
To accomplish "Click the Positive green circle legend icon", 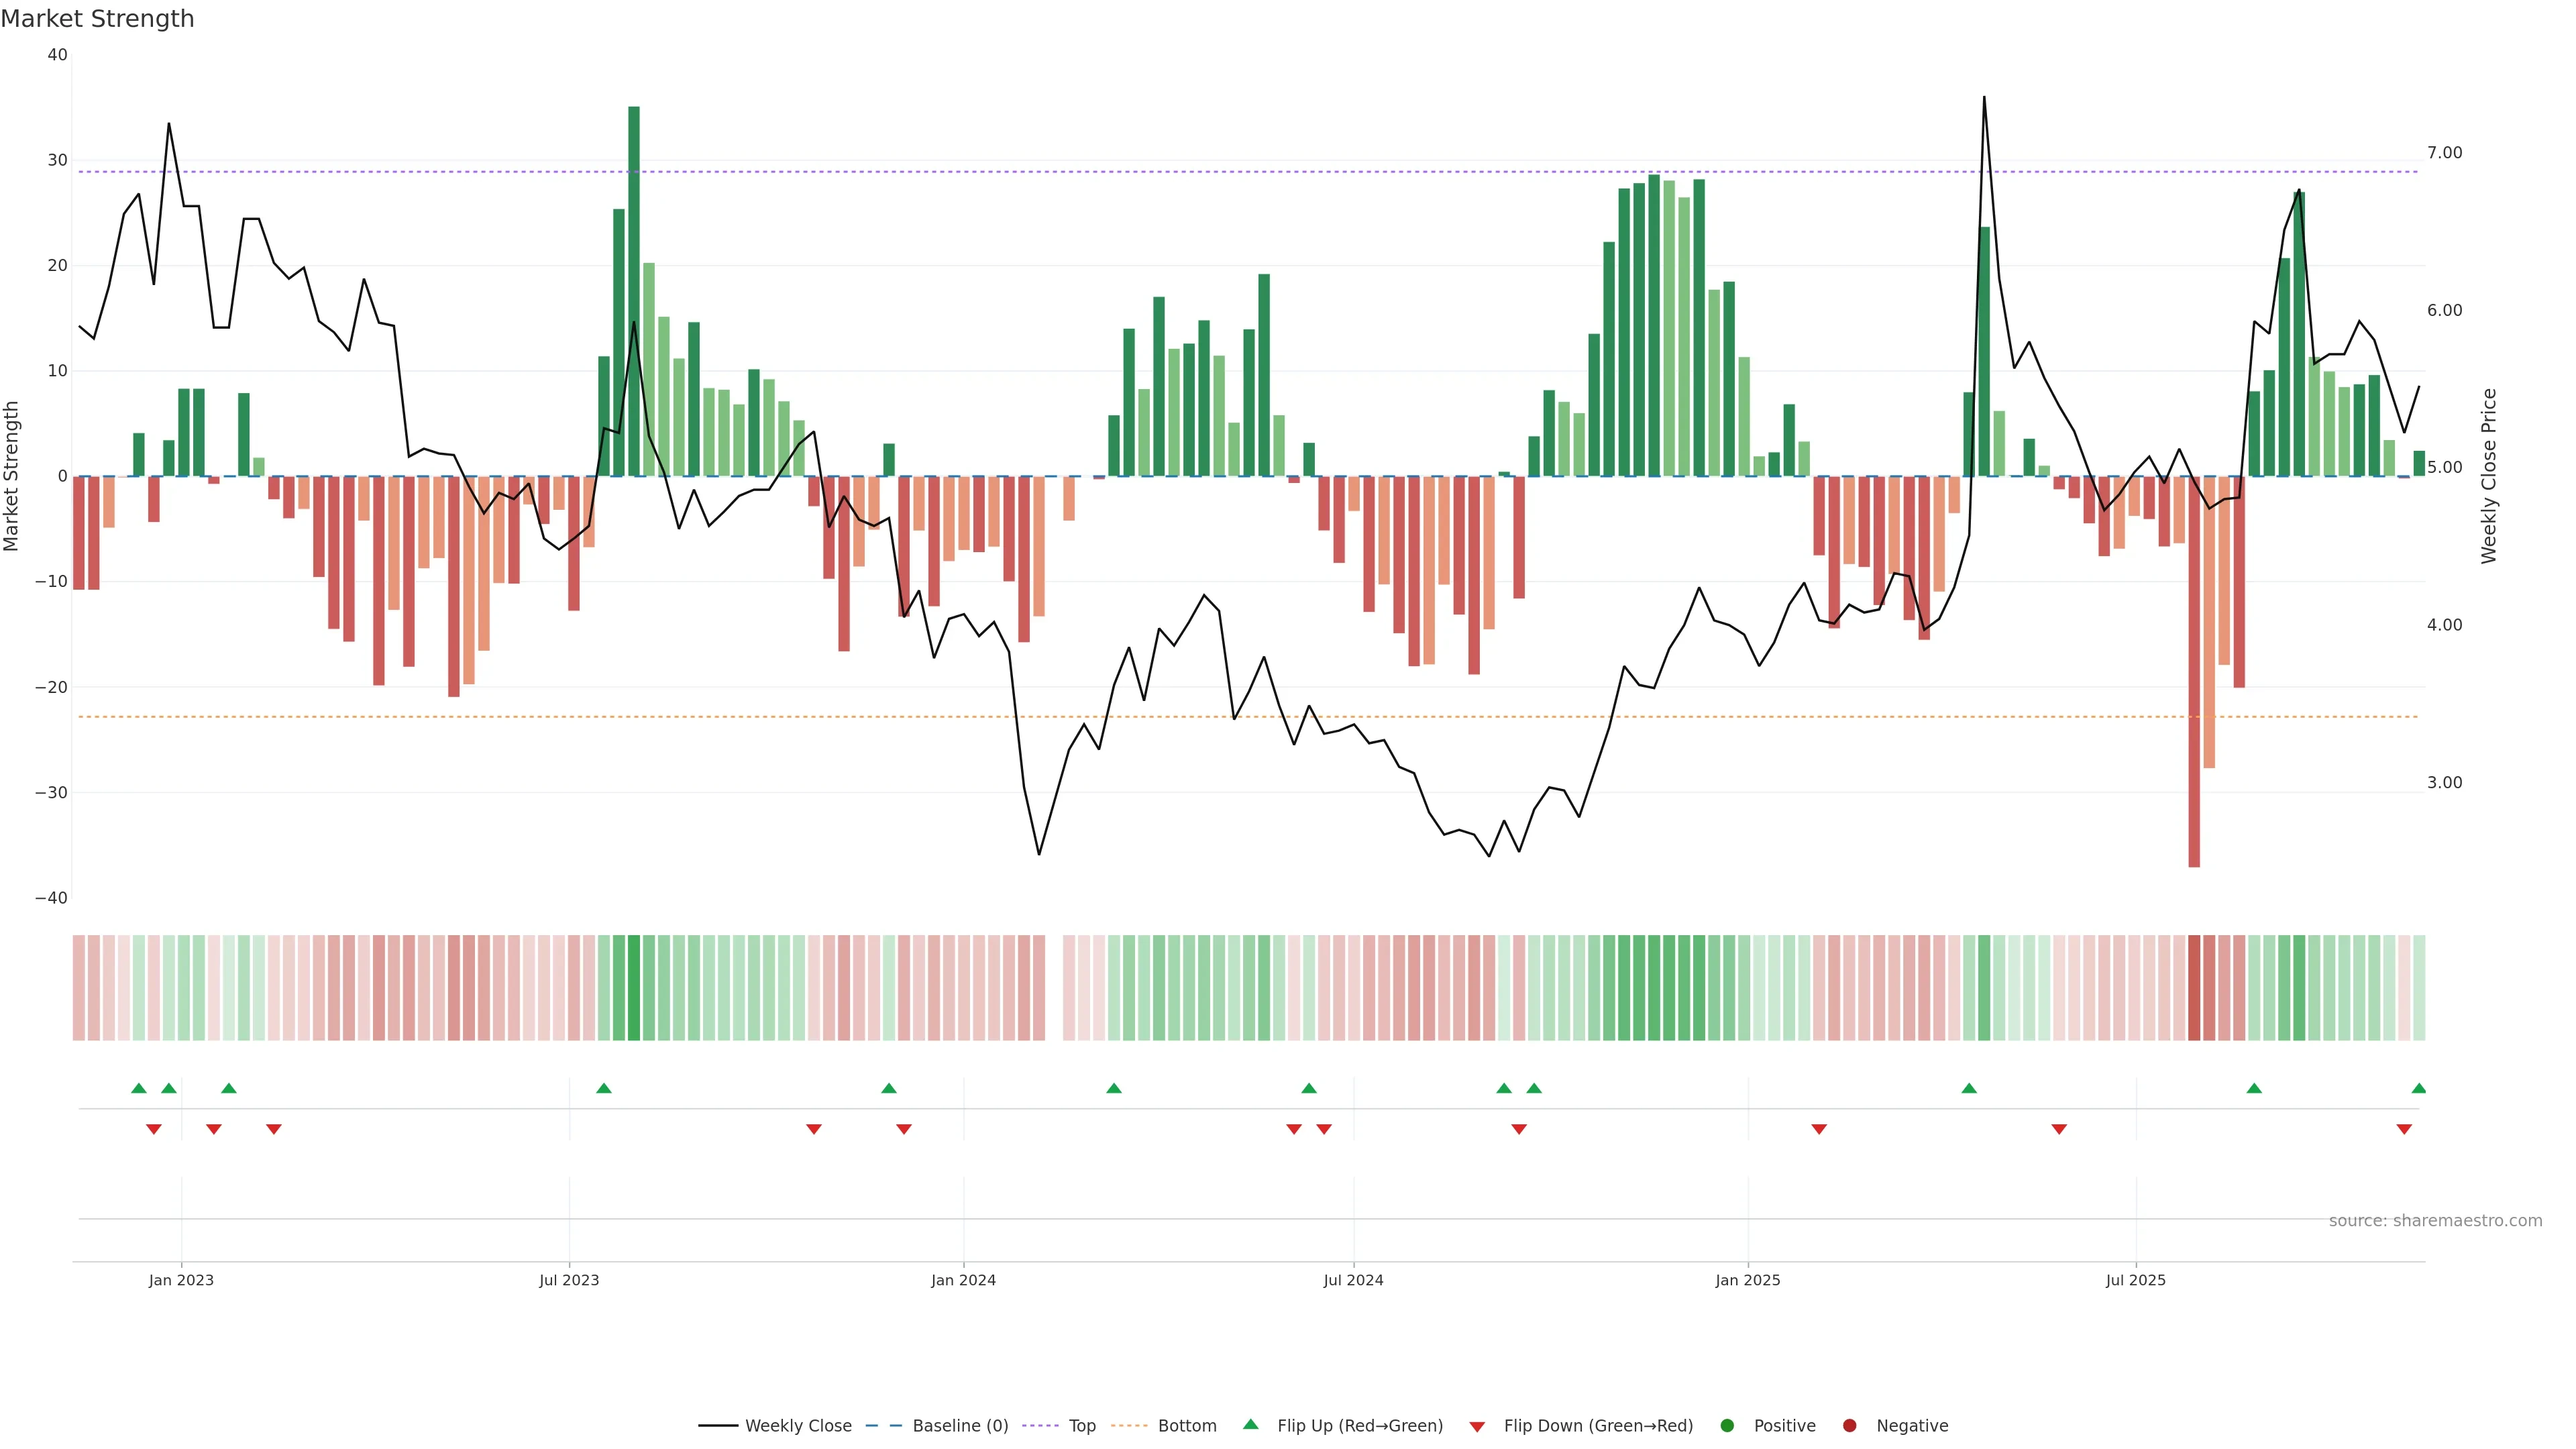I will tap(1727, 1426).
